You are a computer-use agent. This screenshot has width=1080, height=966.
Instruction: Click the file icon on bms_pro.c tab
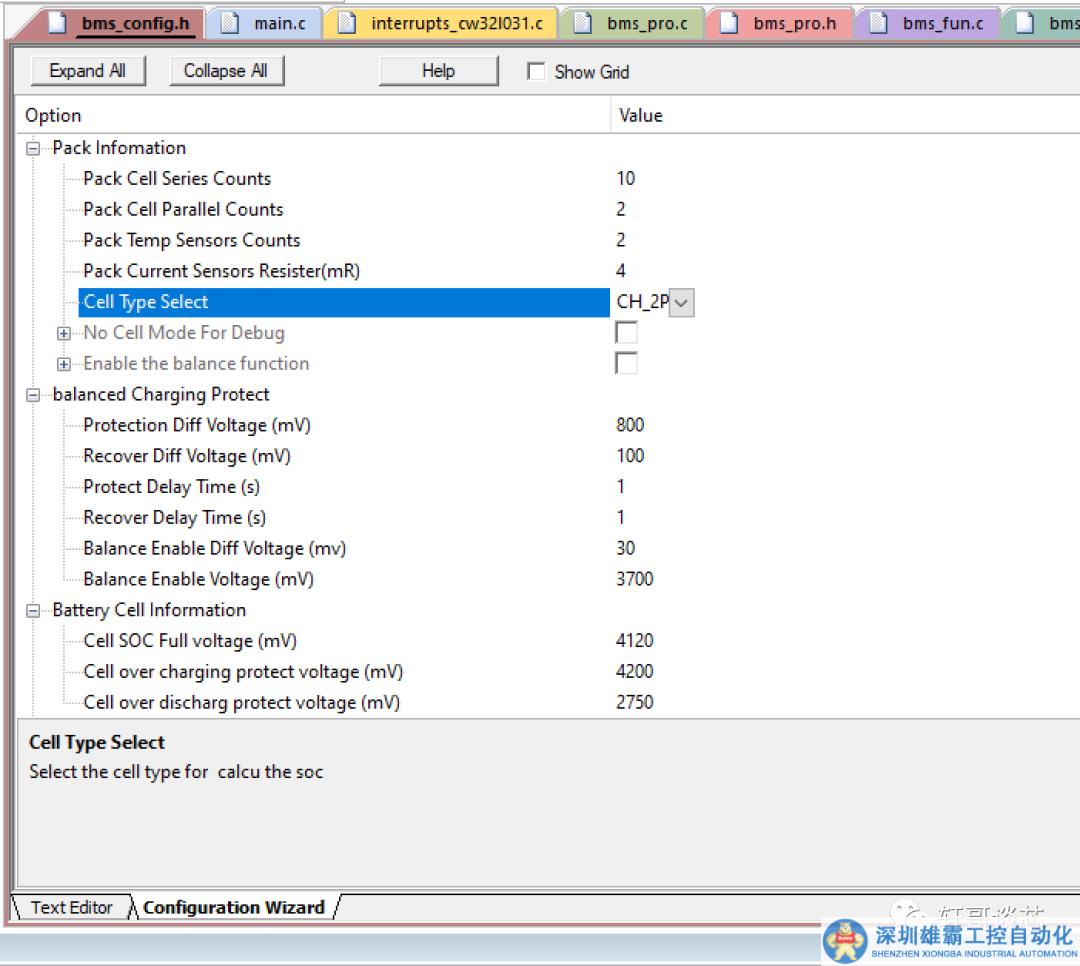582,22
